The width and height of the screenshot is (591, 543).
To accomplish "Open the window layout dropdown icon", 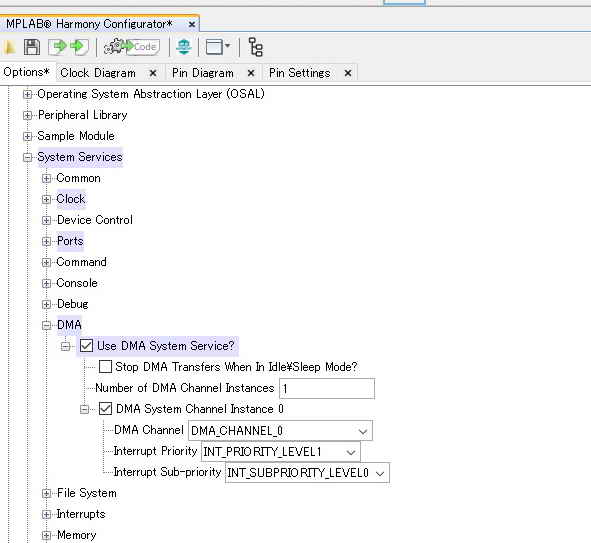I will pos(218,47).
